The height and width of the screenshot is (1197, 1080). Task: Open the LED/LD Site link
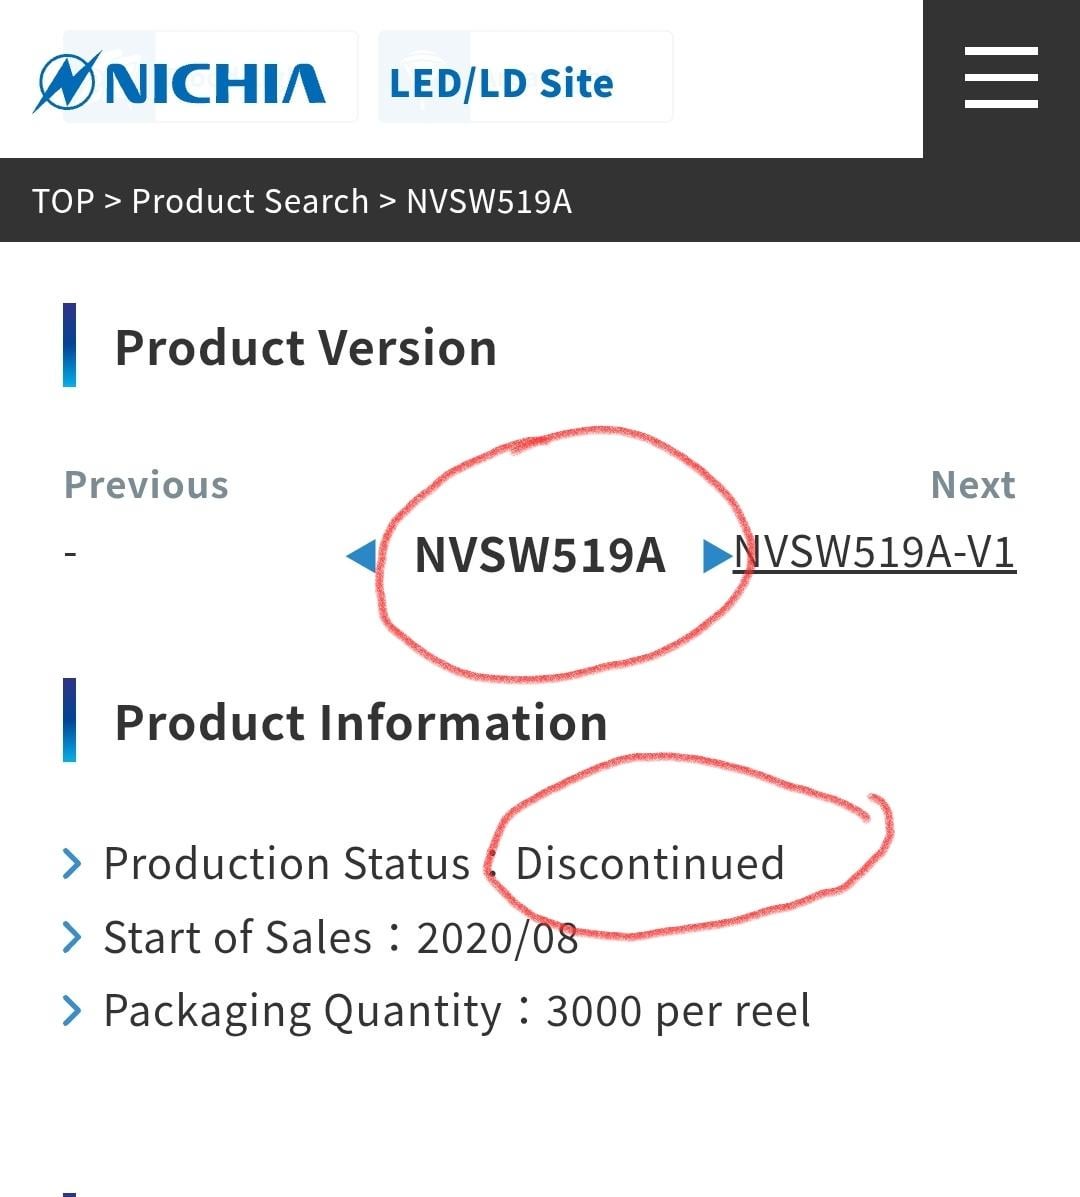coord(501,82)
